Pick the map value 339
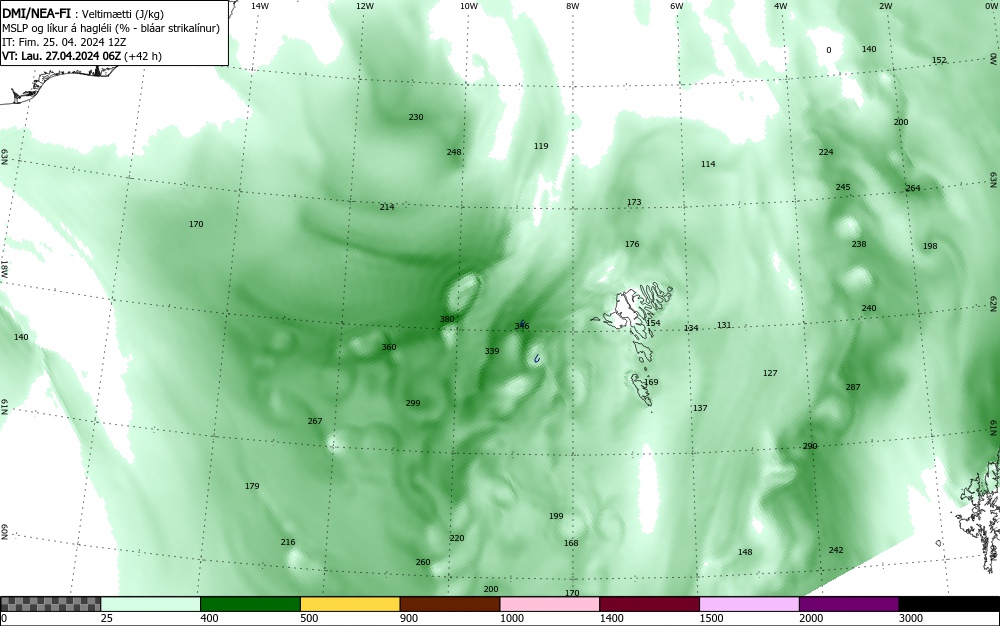The height and width of the screenshot is (626, 1000). pyautogui.click(x=492, y=351)
